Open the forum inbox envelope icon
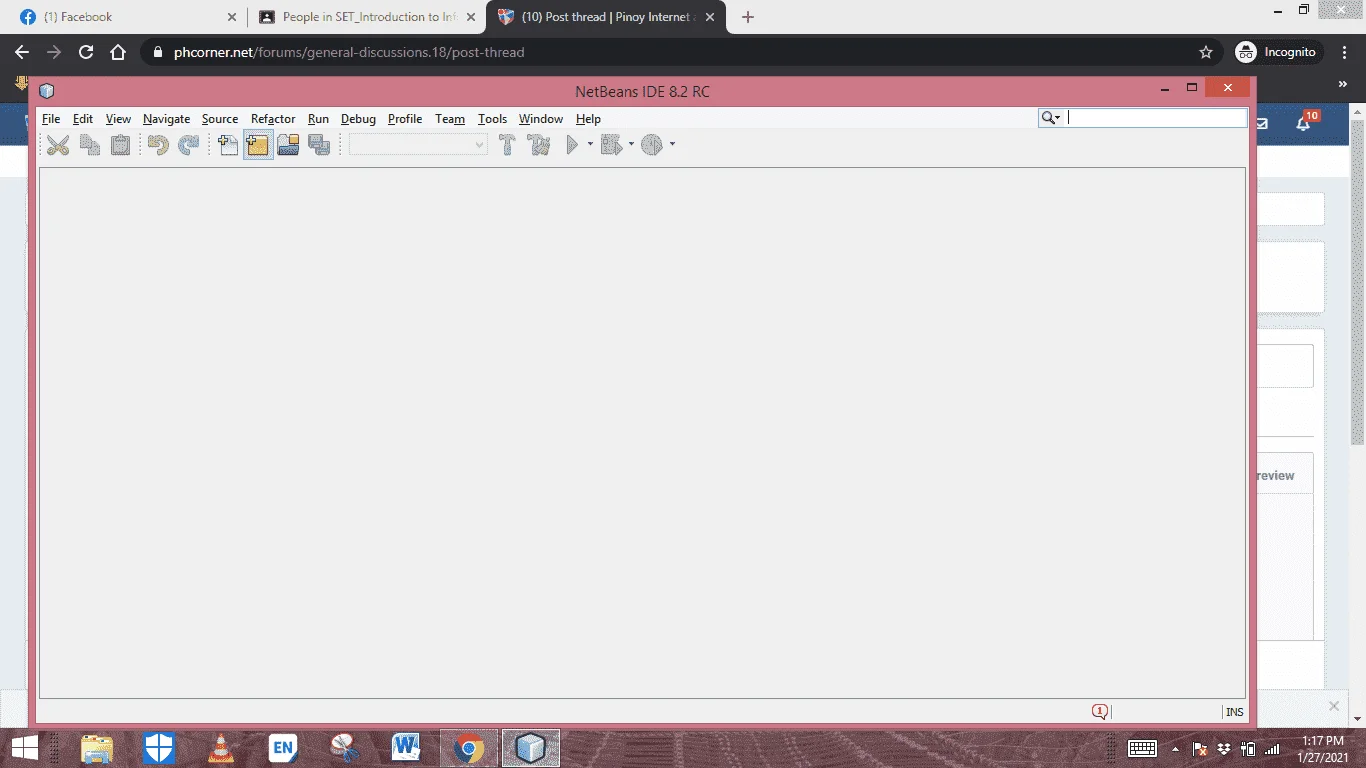This screenshot has height=768, width=1366. 1262,124
